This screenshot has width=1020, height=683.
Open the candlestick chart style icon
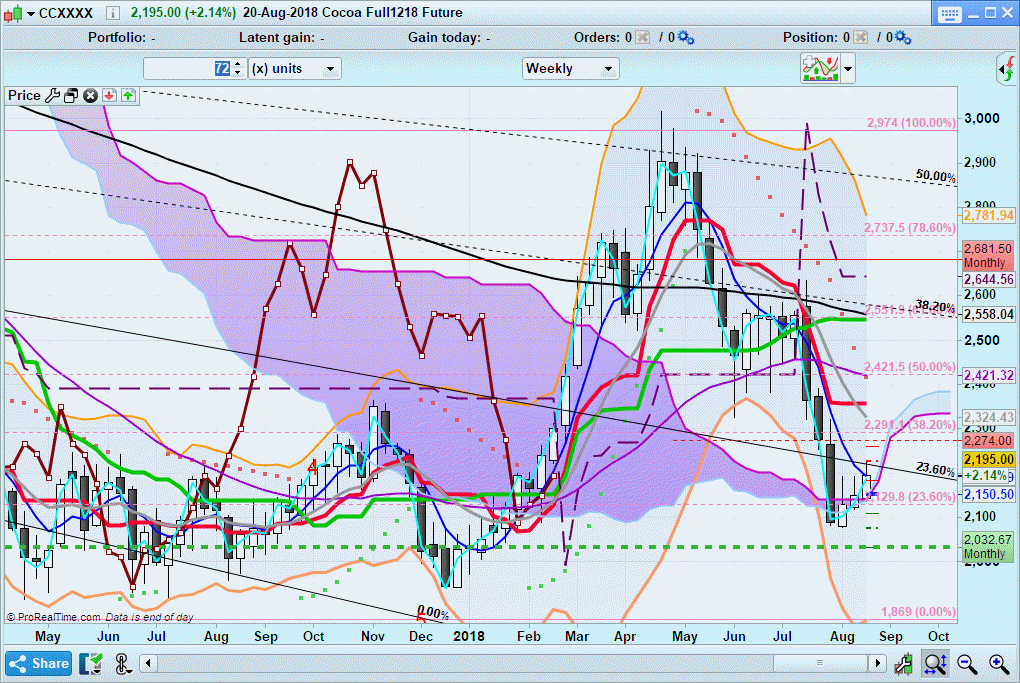pyautogui.click(x=13, y=12)
